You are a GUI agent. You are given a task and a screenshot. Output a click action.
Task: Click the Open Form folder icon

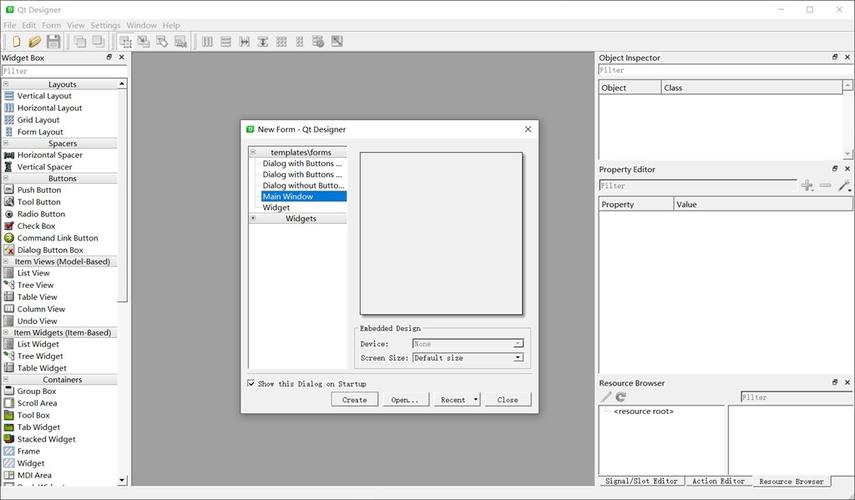click(x=34, y=41)
